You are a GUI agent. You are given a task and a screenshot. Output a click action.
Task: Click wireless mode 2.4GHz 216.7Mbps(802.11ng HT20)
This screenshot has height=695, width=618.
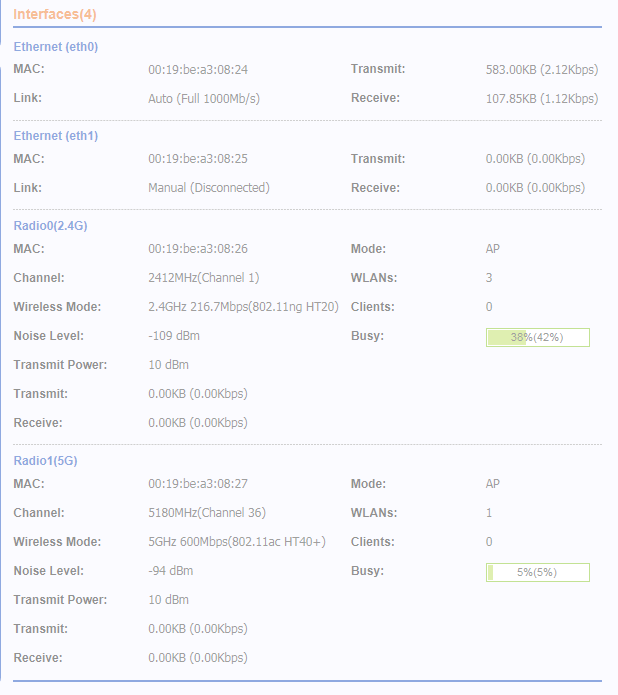click(243, 307)
